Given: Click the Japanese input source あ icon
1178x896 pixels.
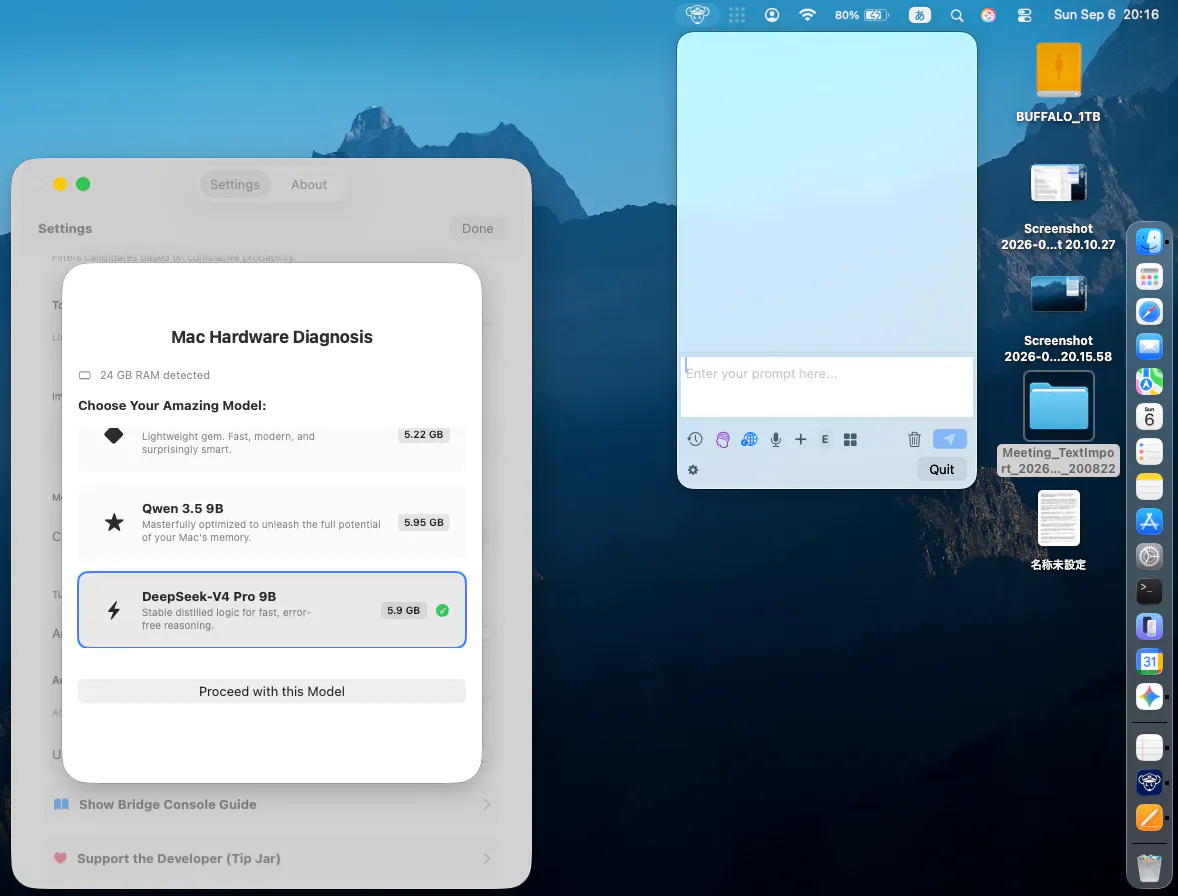Looking at the screenshot, I should click(x=920, y=14).
